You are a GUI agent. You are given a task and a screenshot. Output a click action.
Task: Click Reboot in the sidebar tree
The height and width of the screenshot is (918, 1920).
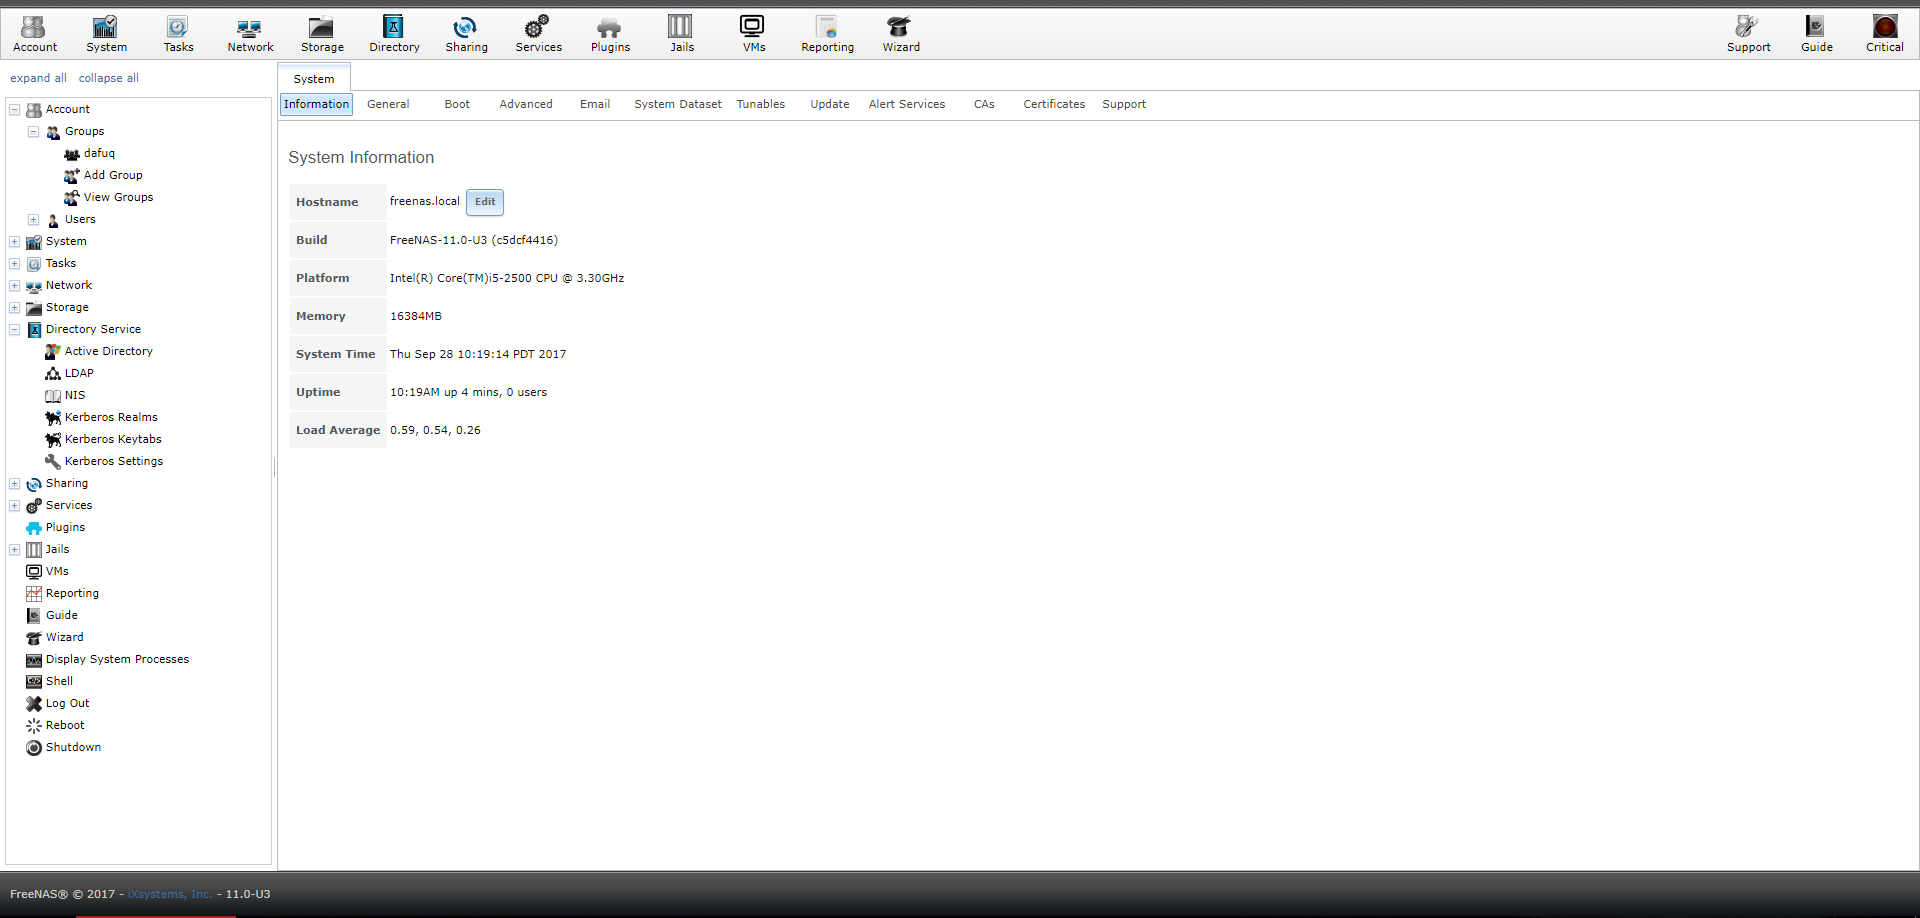tap(65, 726)
